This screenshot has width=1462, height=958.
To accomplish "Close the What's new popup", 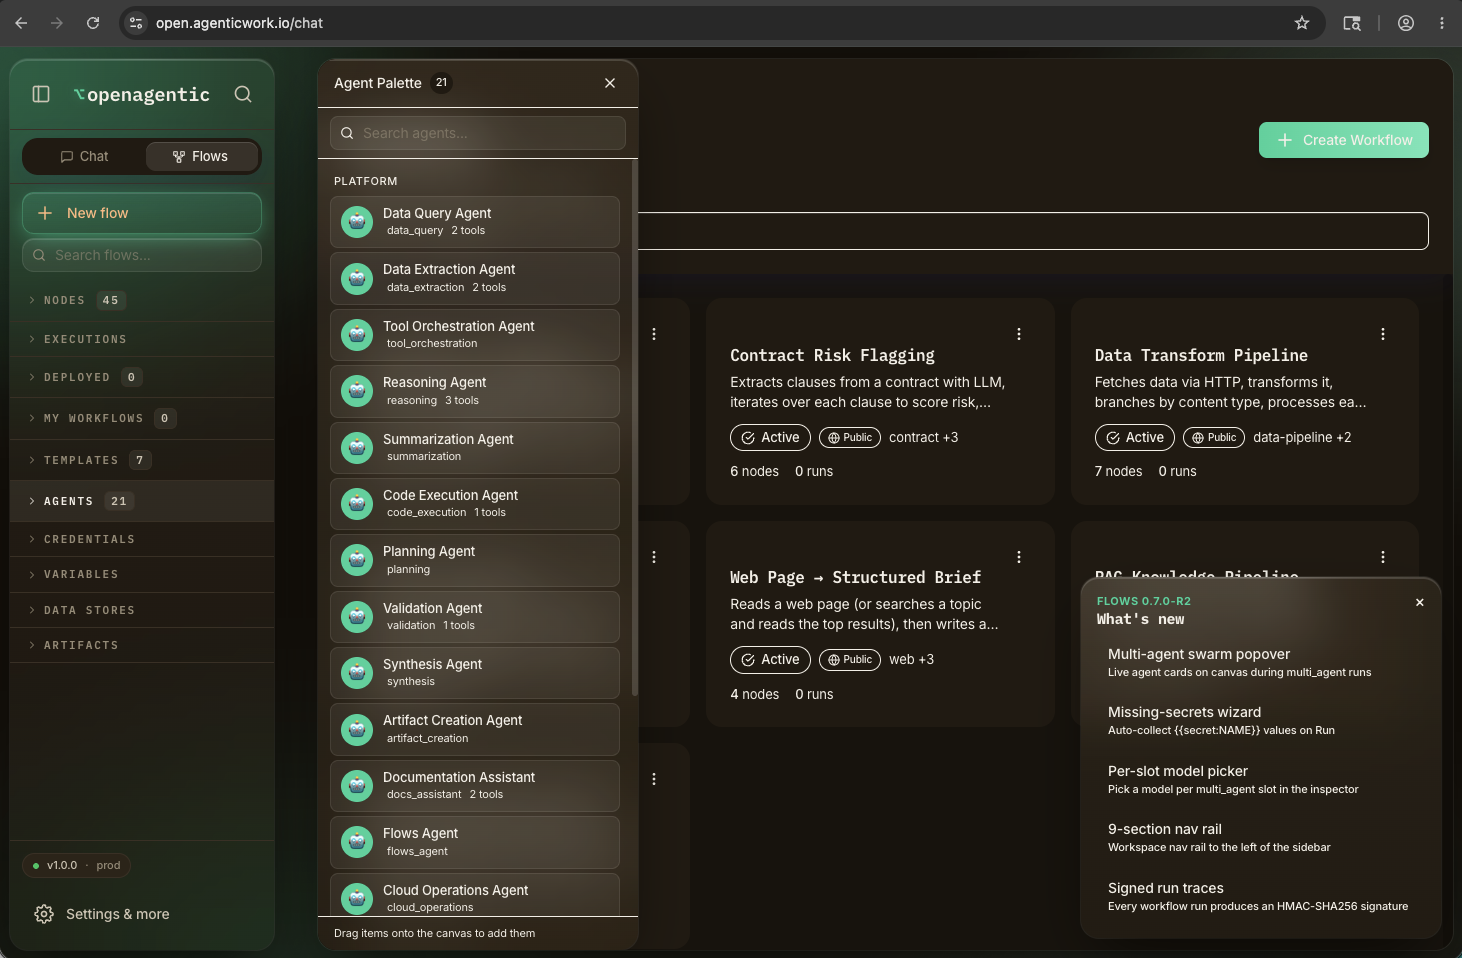I will [1420, 602].
